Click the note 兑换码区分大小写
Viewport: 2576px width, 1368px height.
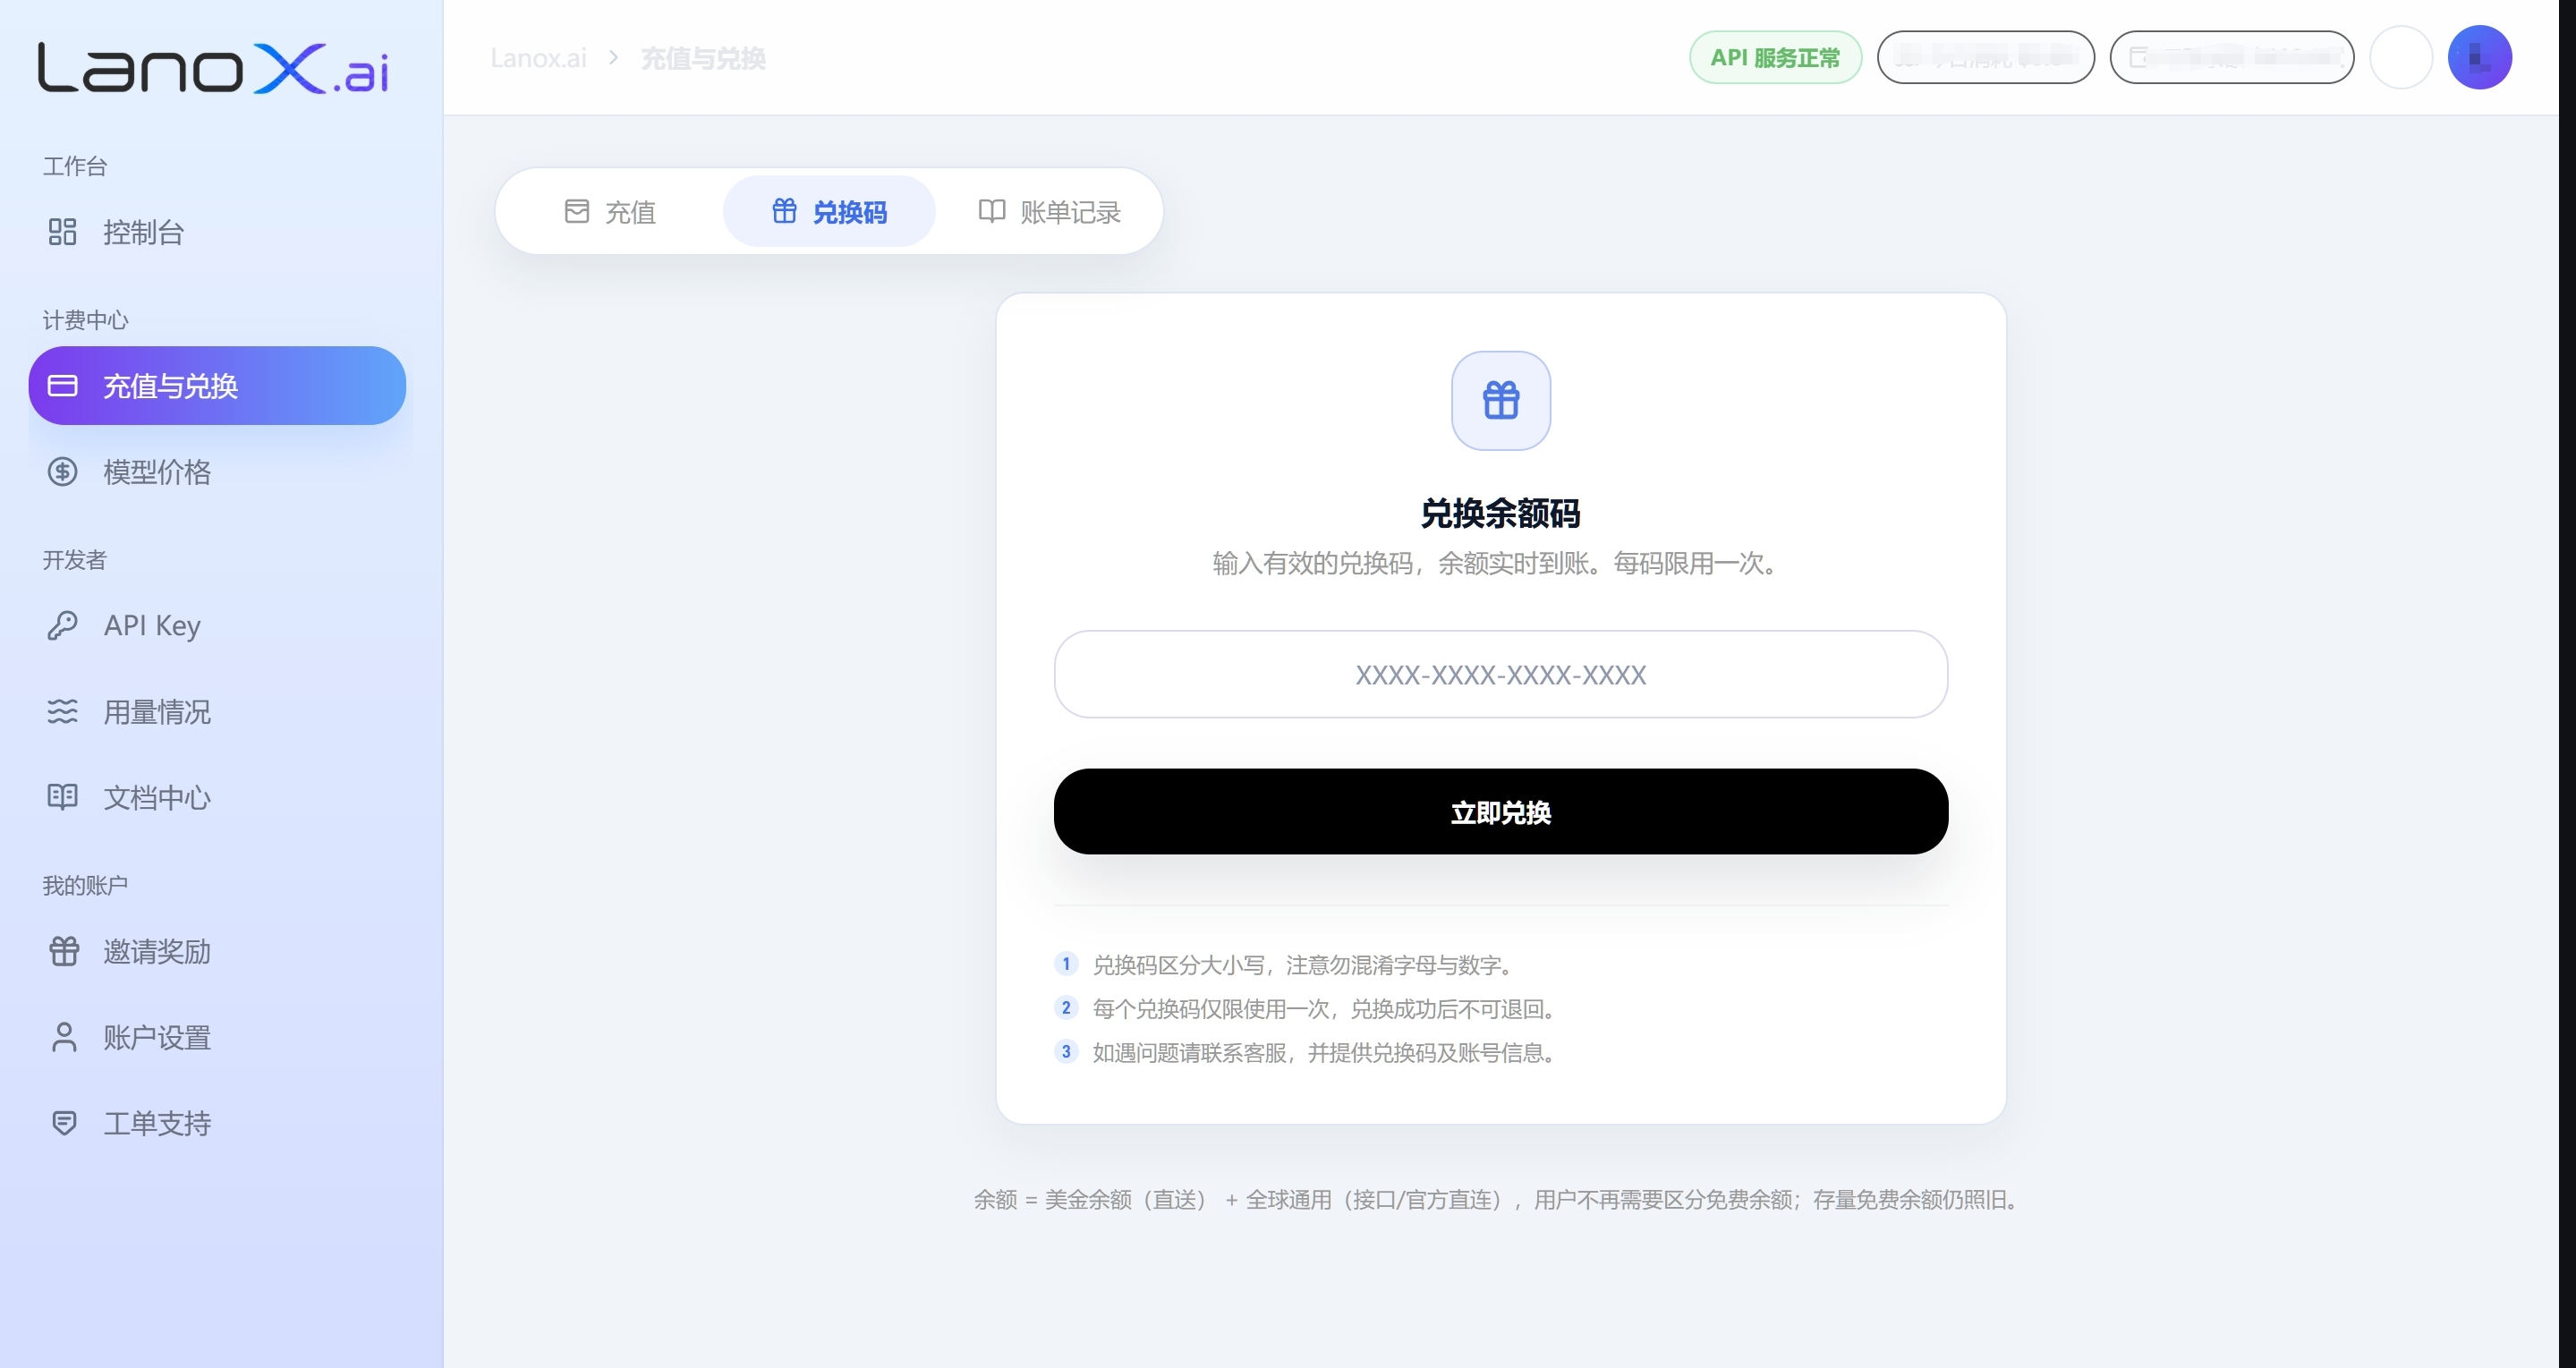pos(1305,965)
